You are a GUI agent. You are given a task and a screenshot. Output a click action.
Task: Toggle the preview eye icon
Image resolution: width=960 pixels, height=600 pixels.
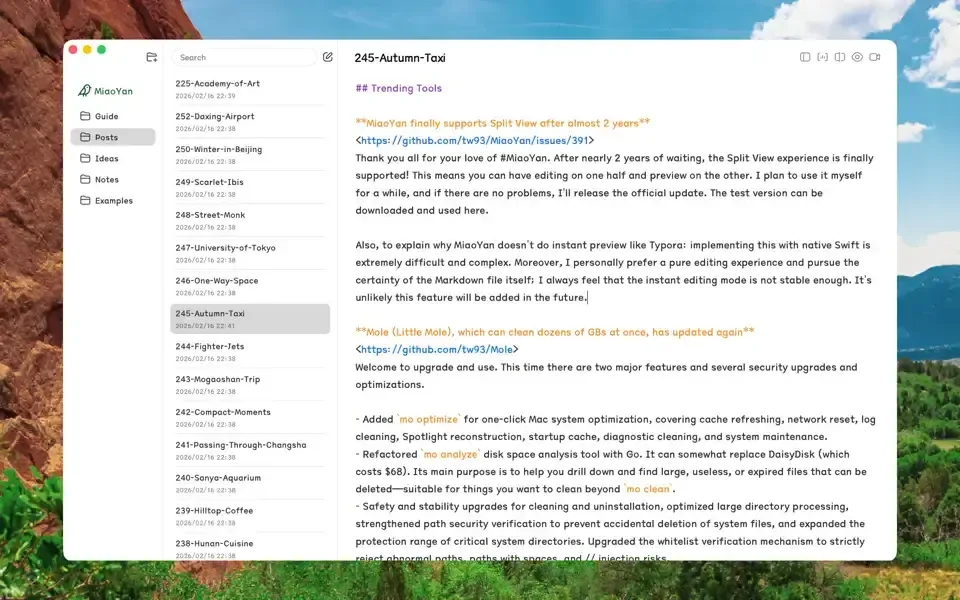tap(857, 57)
